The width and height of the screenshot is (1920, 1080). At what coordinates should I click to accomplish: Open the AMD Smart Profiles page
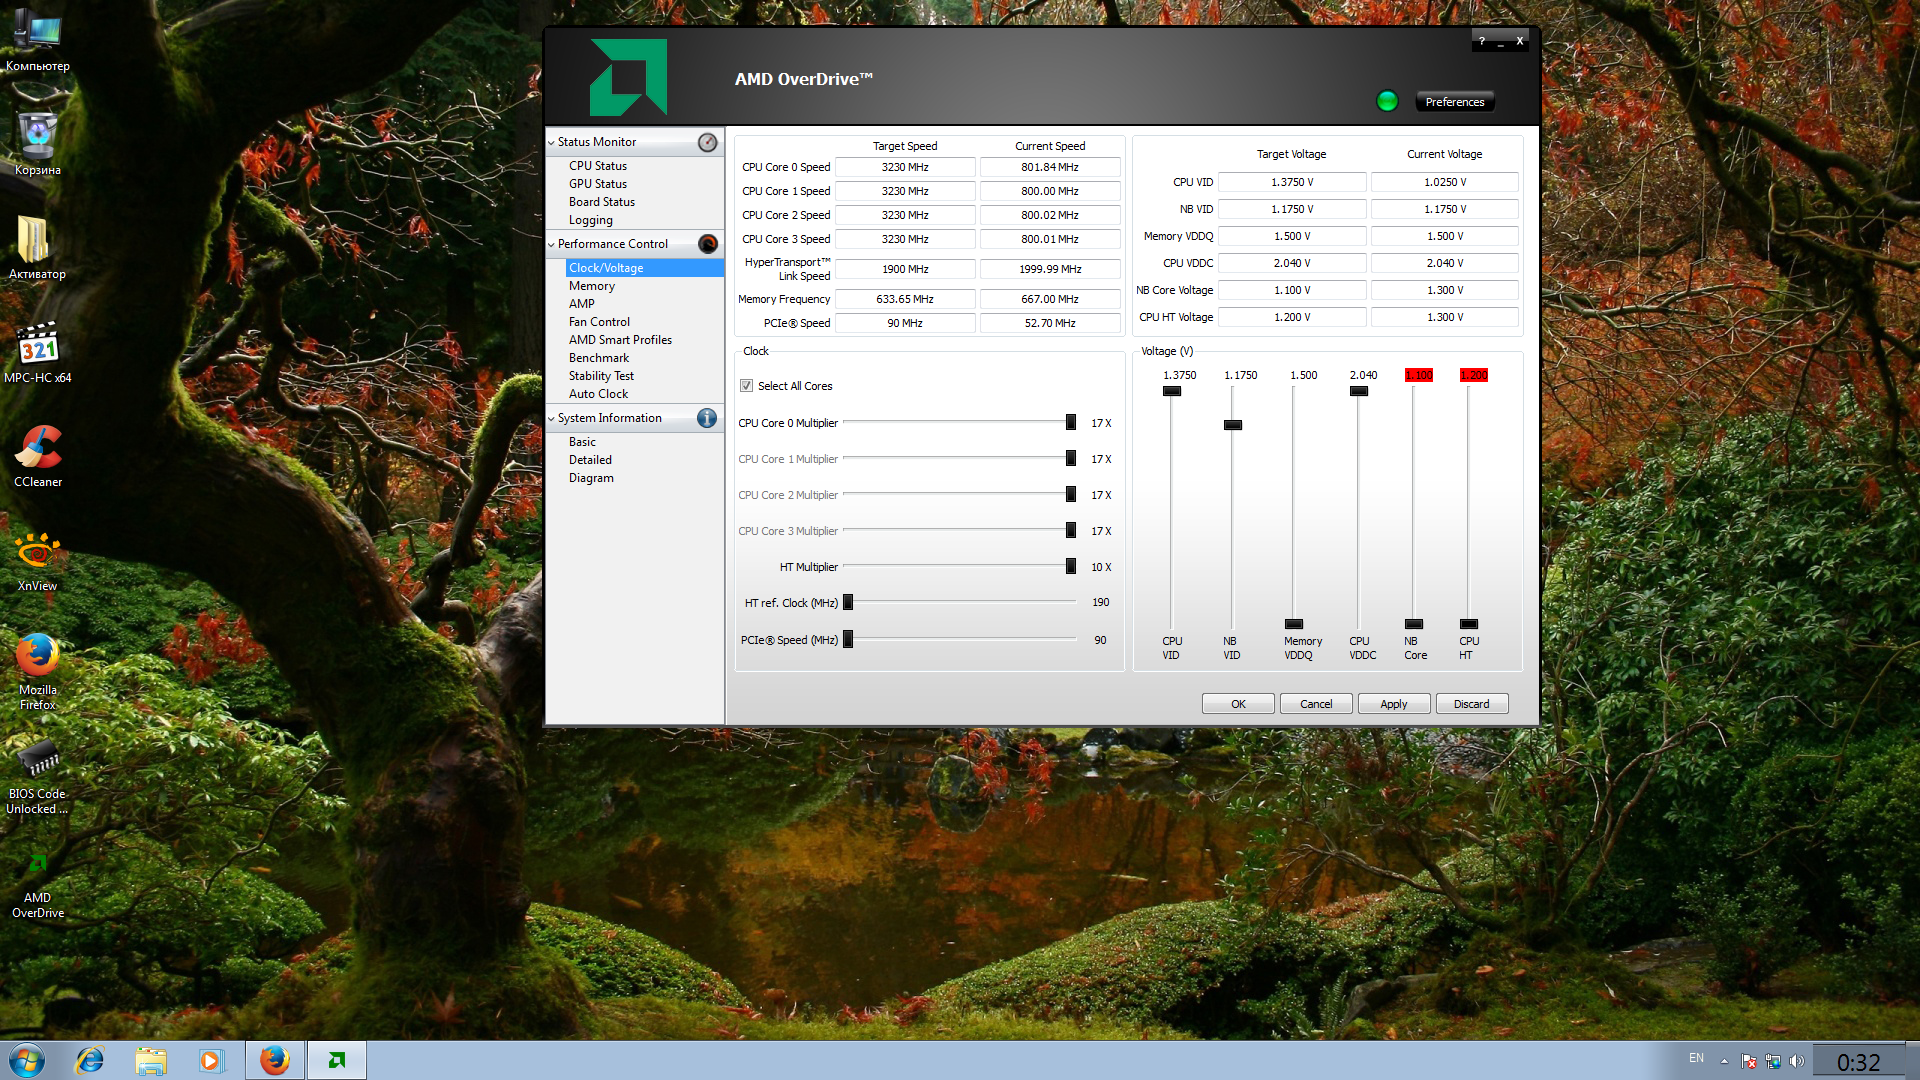tap(620, 340)
